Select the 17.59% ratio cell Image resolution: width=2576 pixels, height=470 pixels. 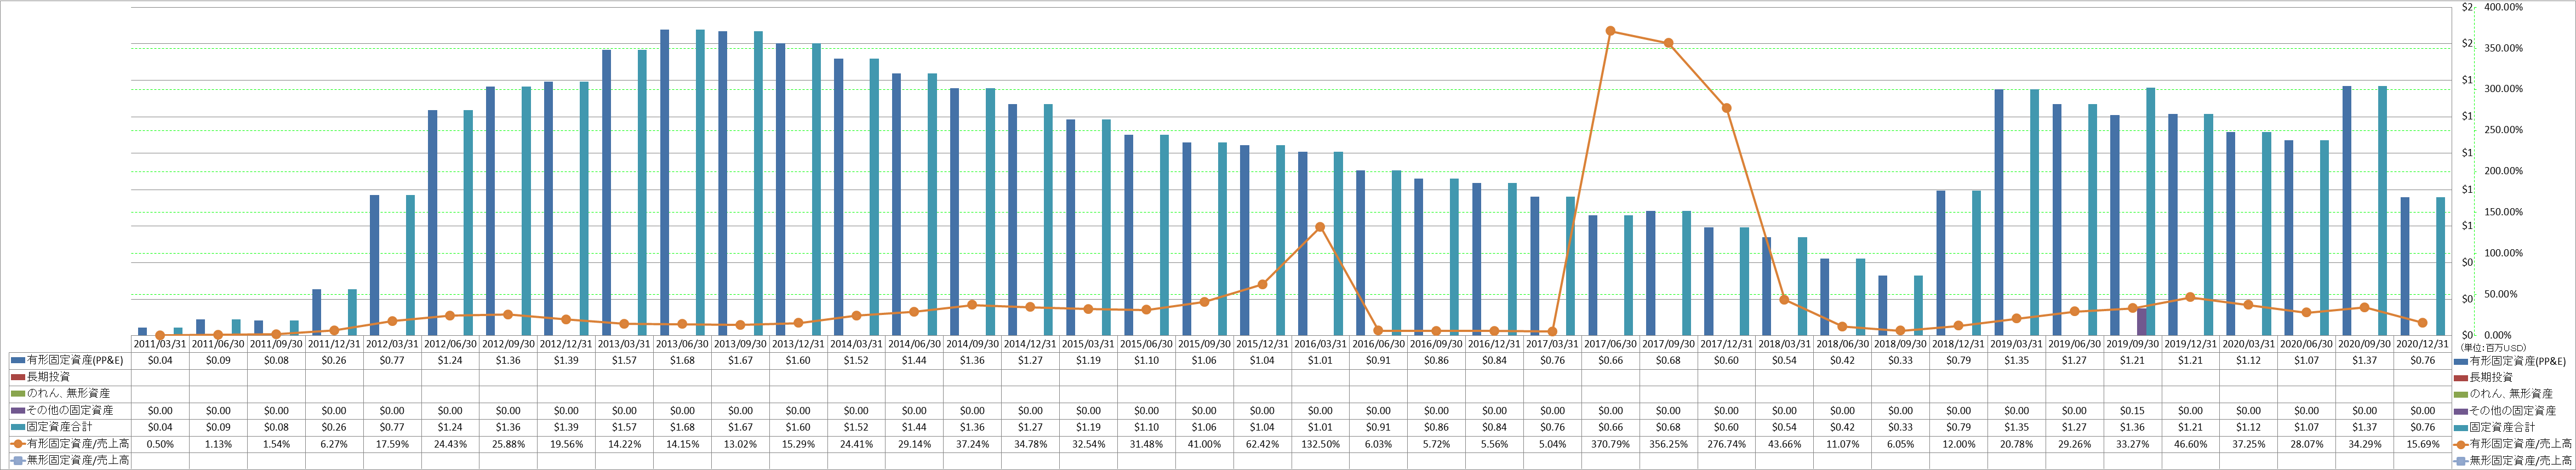[392, 444]
